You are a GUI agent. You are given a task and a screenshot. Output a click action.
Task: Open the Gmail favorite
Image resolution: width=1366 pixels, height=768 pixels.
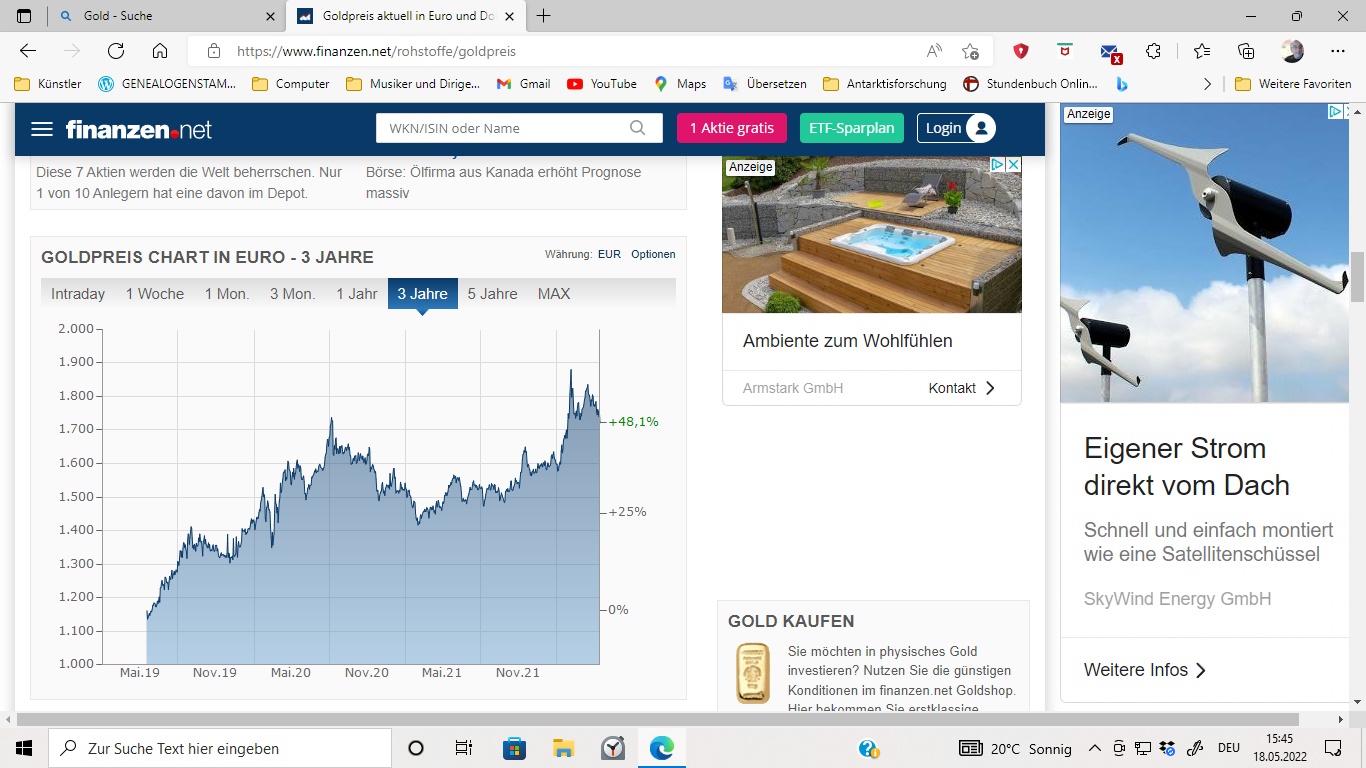(x=524, y=84)
